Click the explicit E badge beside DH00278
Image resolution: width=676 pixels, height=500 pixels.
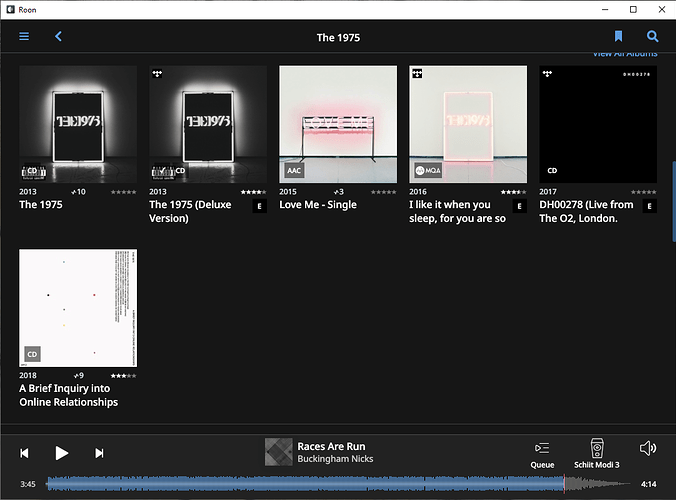pos(649,206)
